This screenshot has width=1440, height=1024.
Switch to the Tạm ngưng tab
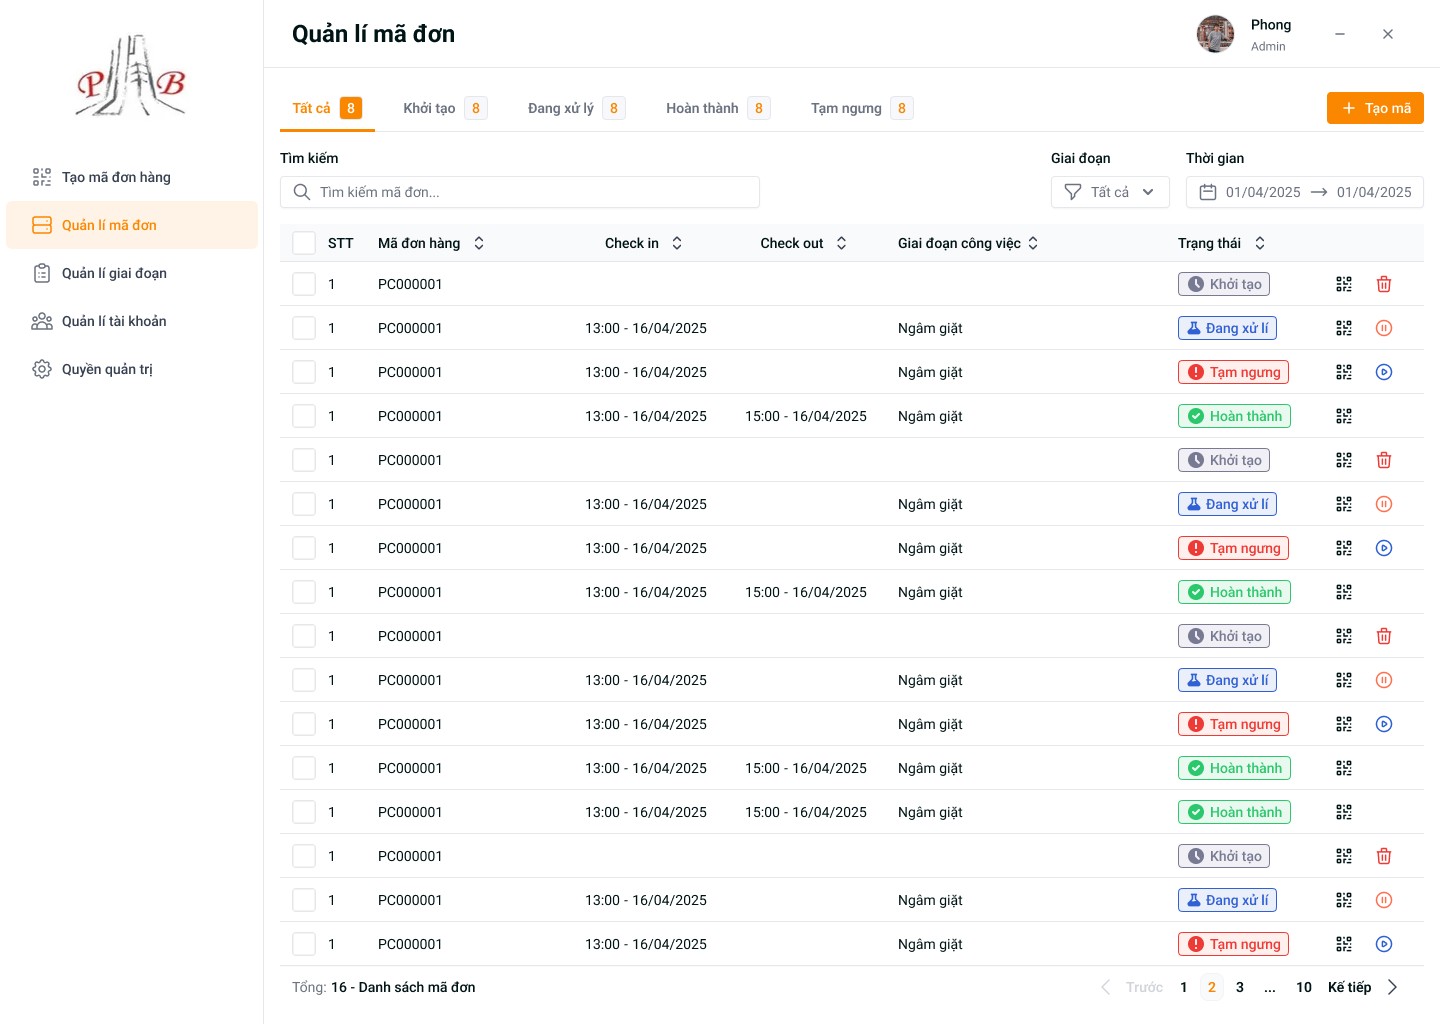[x=862, y=108]
